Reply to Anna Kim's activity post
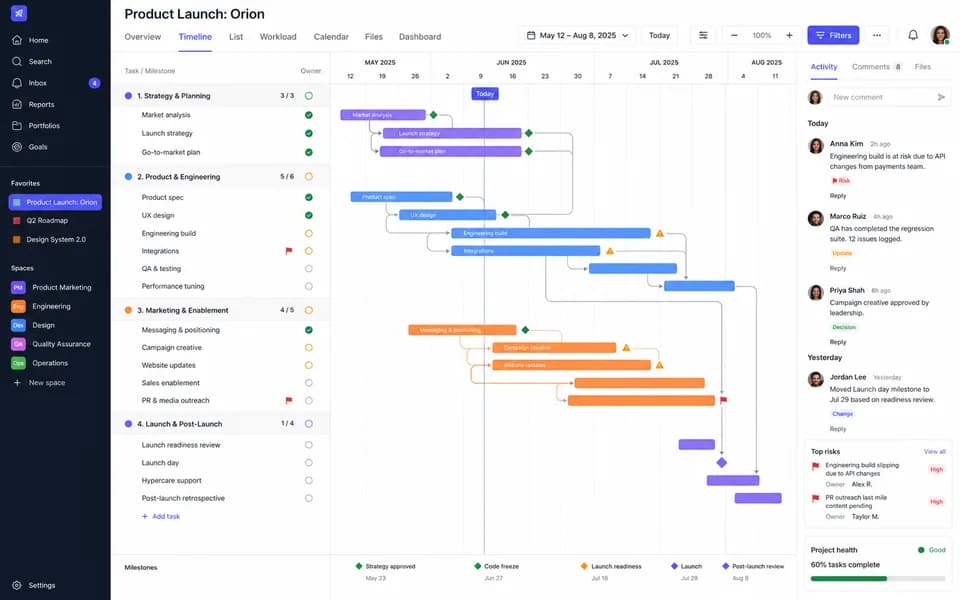Screen dimensions: 960x600 (838, 196)
